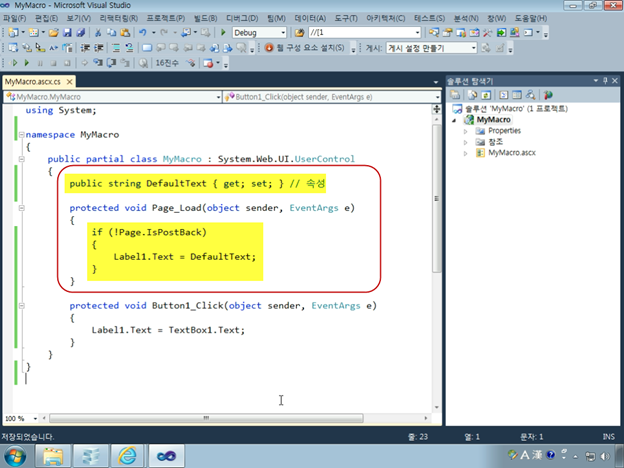Open the MyMacro.MyMacro class dropdown
The image size is (624, 468).
click(218, 97)
